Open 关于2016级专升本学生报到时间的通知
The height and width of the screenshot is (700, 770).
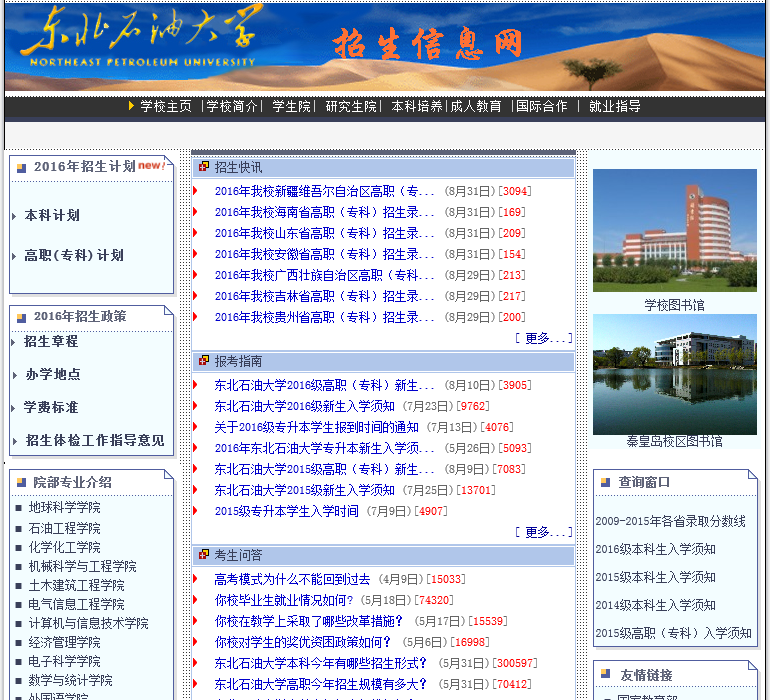click(317, 427)
